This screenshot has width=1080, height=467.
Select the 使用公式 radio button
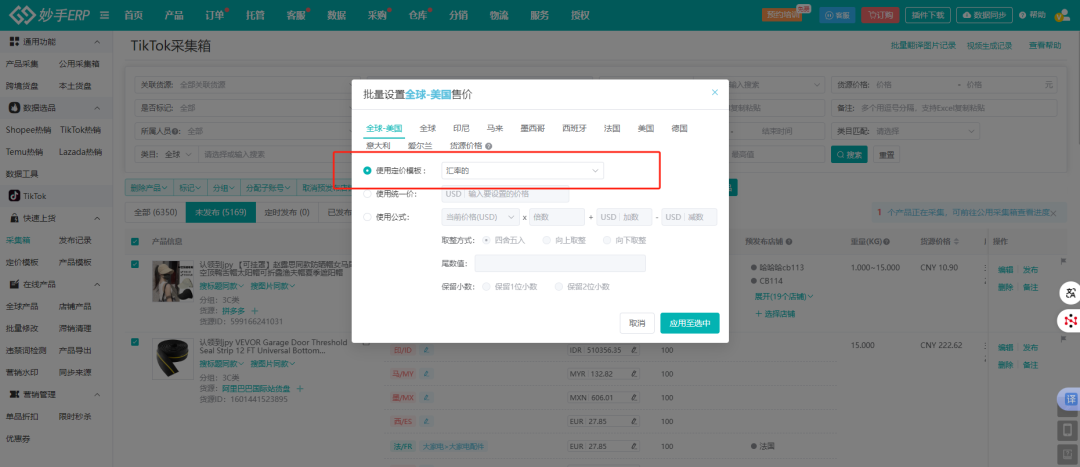[367, 217]
